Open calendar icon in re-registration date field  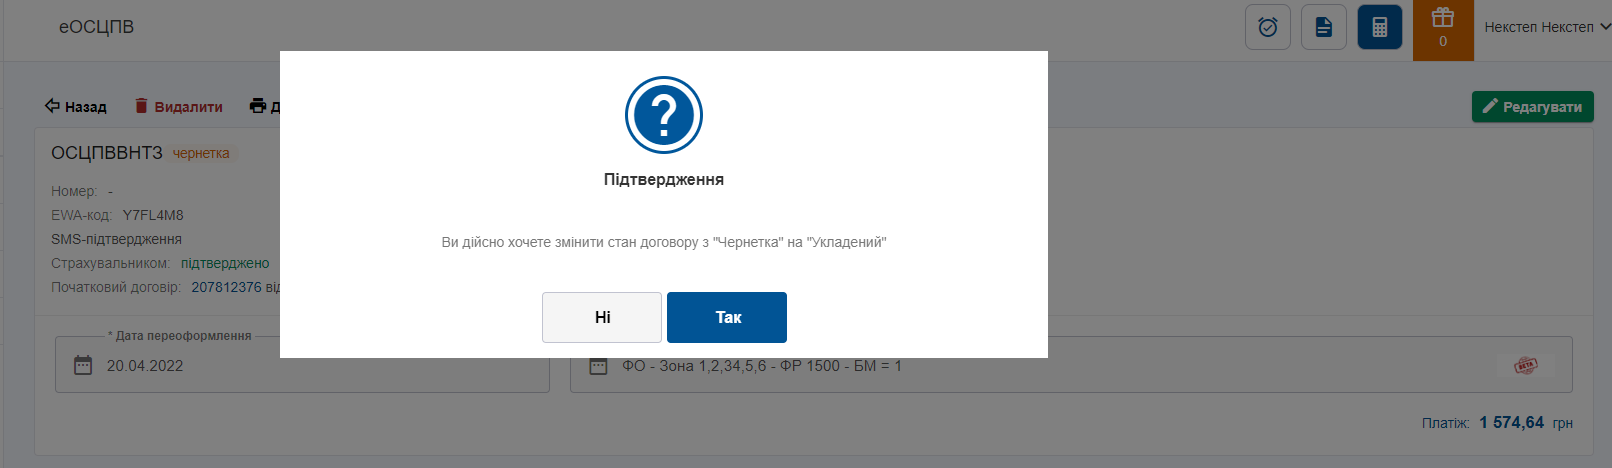click(83, 365)
